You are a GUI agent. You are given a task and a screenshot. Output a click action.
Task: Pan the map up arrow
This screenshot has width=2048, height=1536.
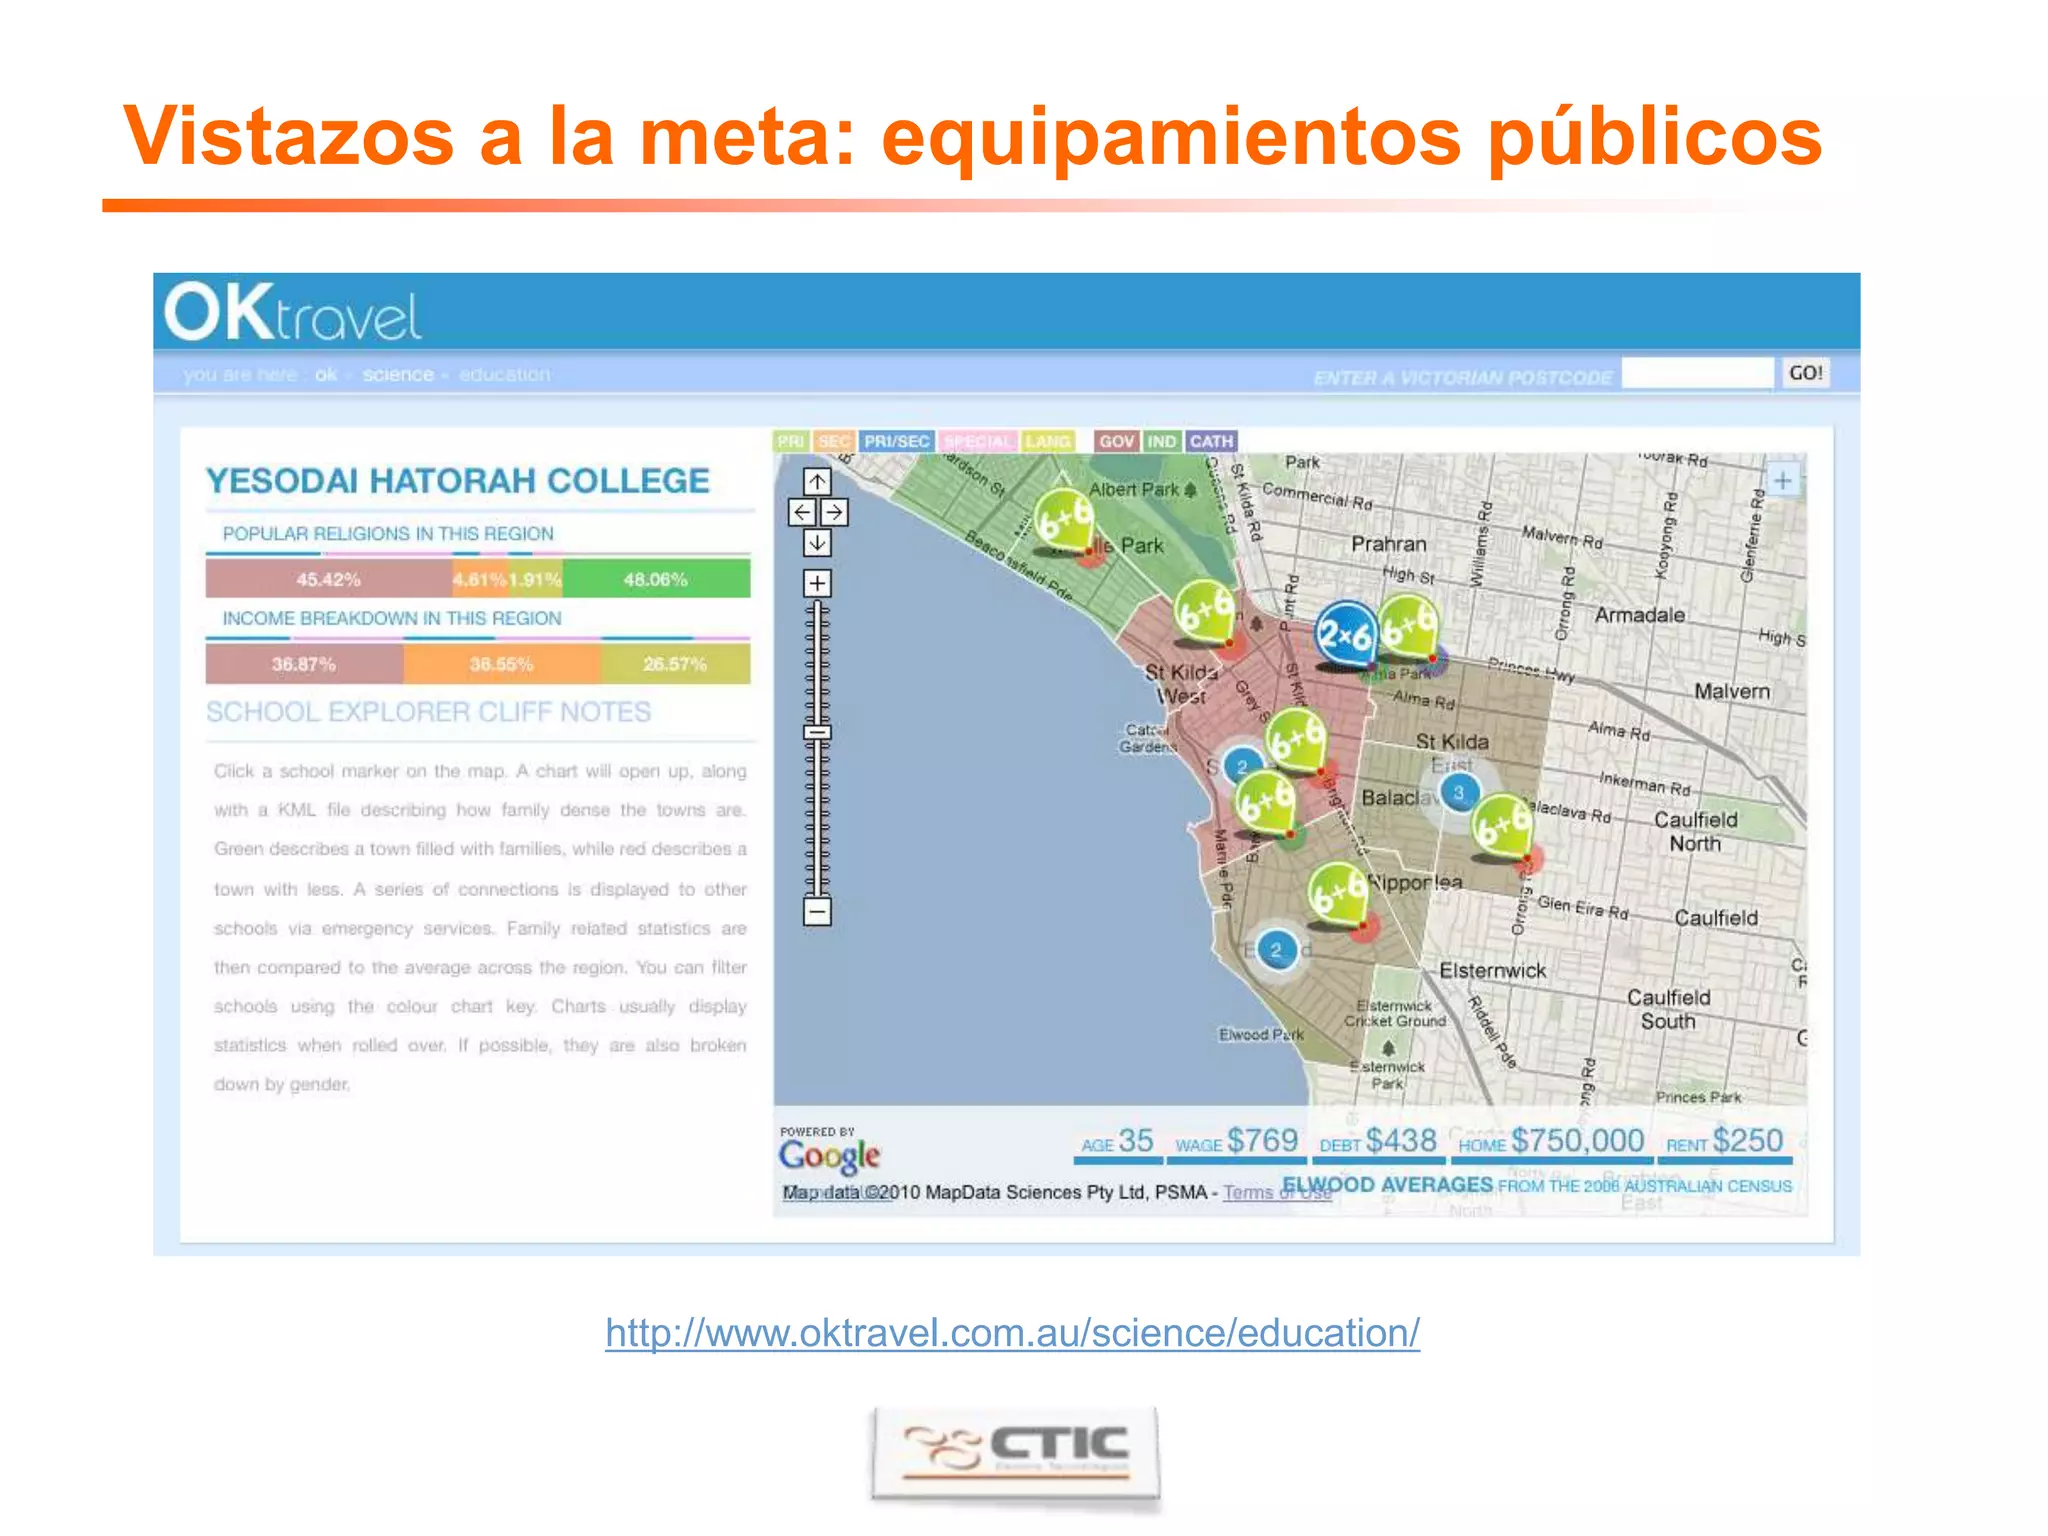(x=817, y=482)
